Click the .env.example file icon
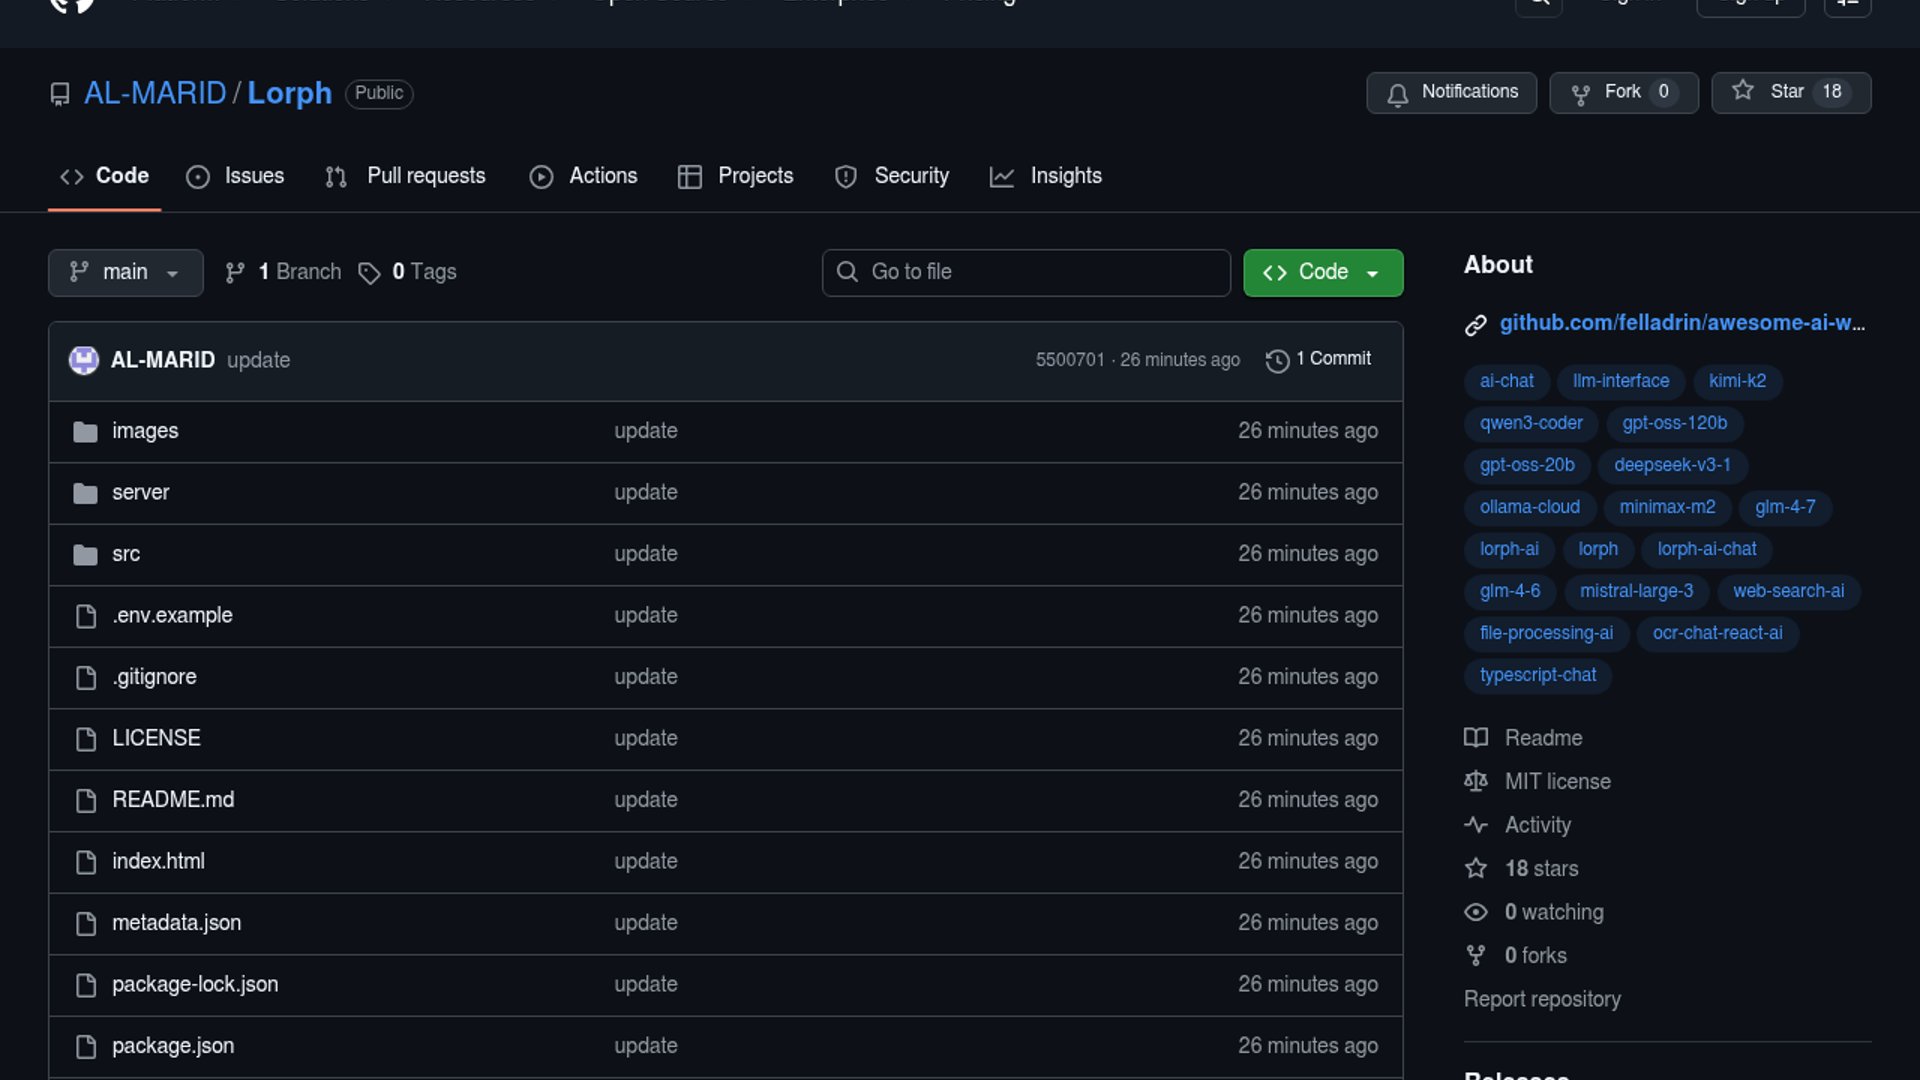This screenshot has height=1080, width=1920. (86, 616)
